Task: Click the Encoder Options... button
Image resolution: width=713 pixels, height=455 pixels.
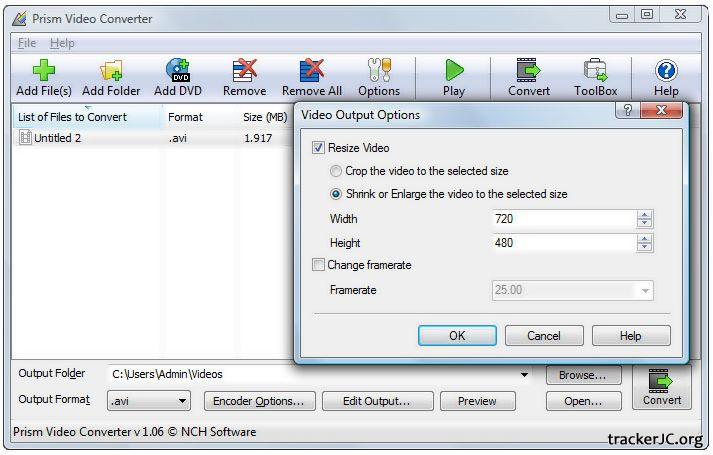Action: (x=259, y=401)
